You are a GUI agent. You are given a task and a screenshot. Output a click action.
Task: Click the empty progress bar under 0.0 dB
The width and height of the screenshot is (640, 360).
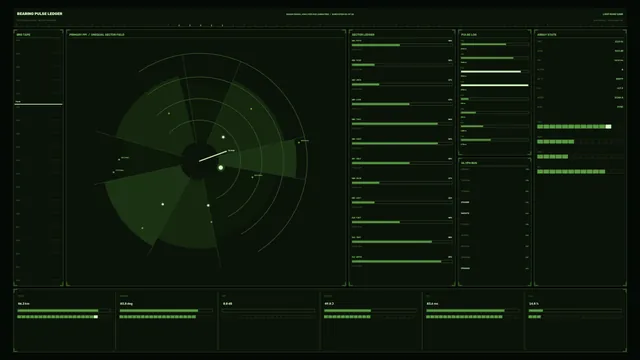pyautogui.click(x=268, y=311)
